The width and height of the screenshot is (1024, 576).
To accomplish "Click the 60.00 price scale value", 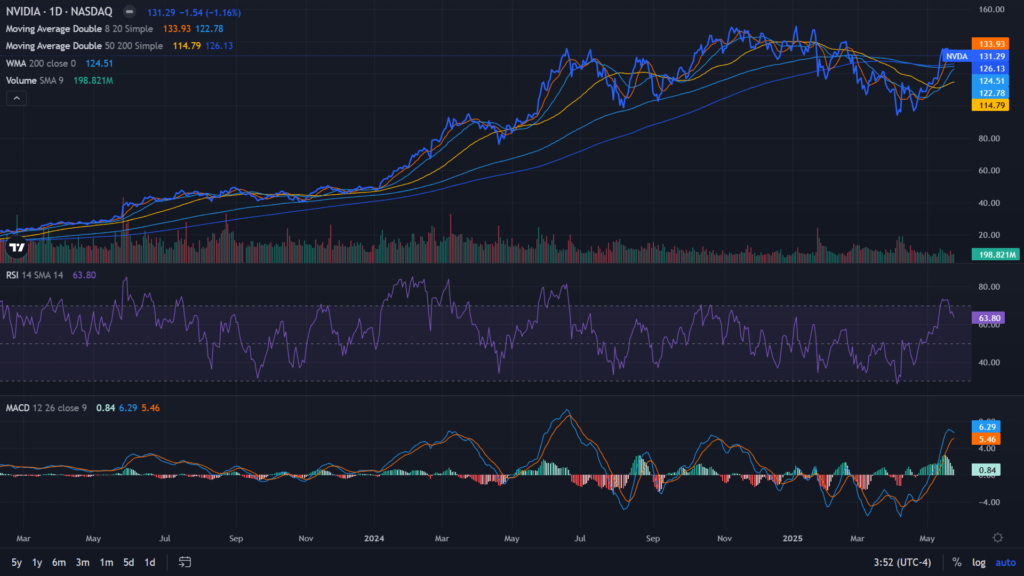I will click(x=989, y=170).
